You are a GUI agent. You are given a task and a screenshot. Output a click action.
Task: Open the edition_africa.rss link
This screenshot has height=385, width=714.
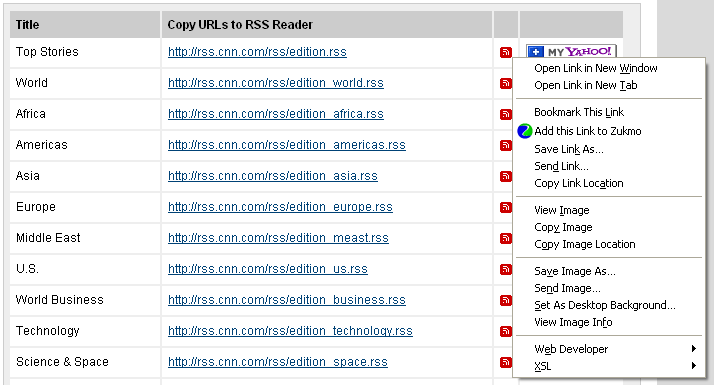coord(276,114)
